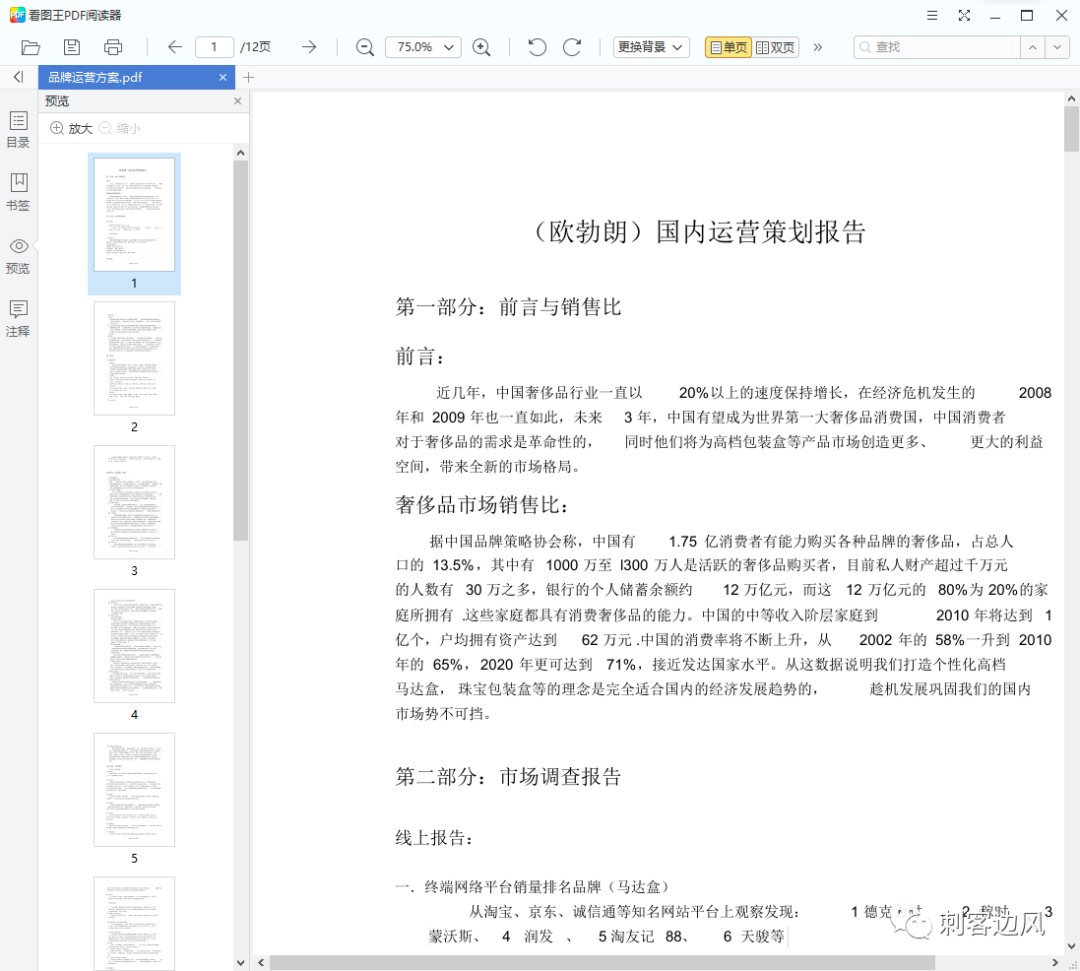This screenshot has height=971, width=1080.
Task: Find next search result down arrow
Action: [x=1057, y=47]
